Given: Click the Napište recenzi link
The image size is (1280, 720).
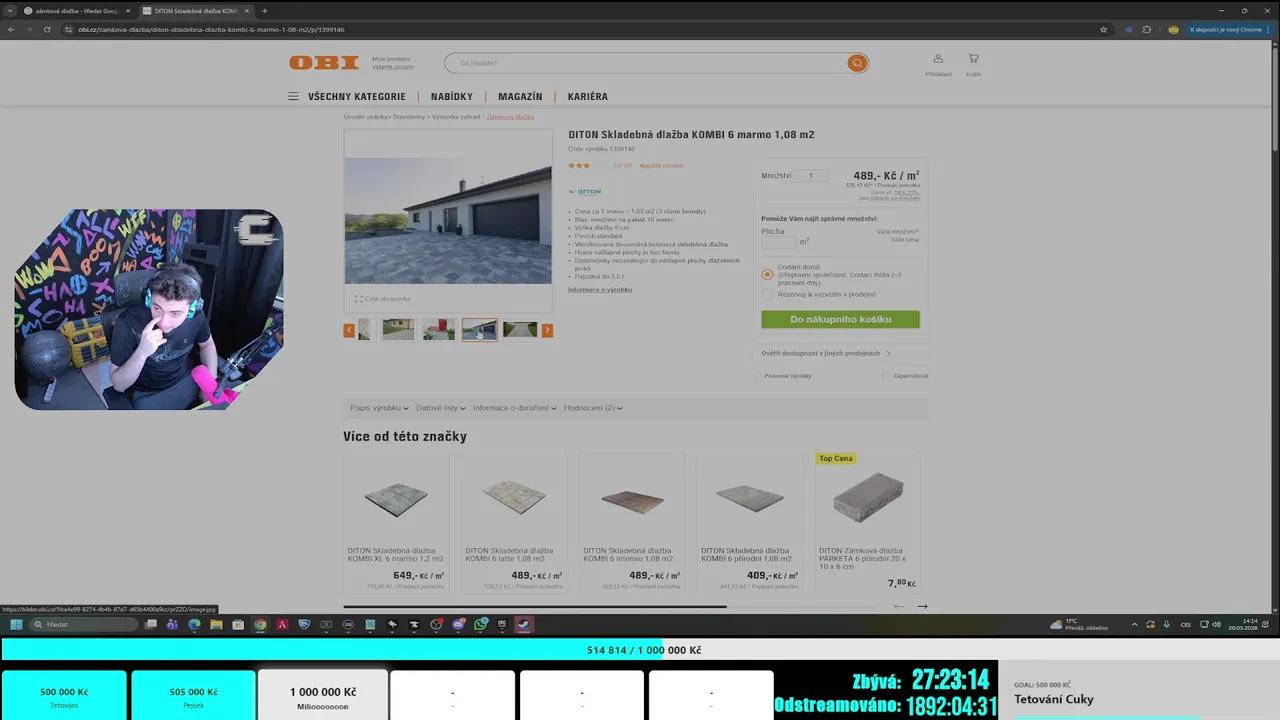Looking at the screenshot, I should tap(662, 166).
